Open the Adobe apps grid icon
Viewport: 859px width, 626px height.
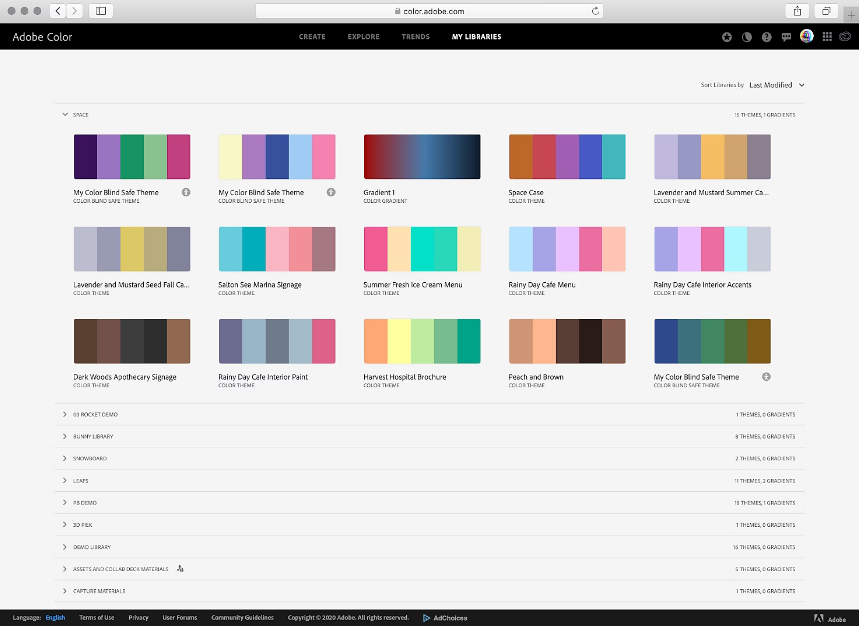point(827,36)
